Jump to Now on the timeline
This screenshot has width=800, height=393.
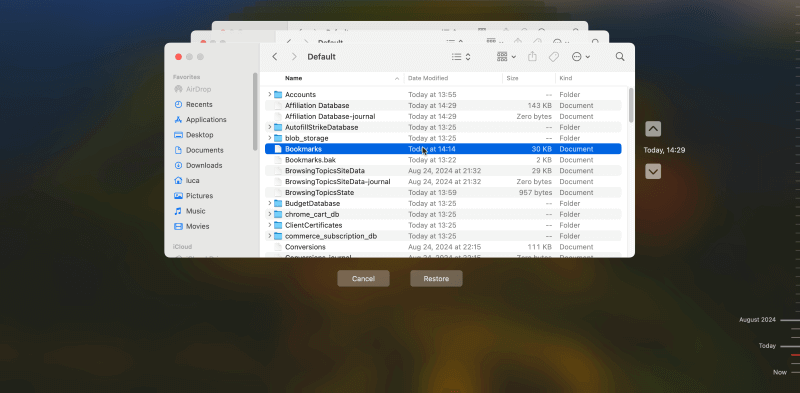tap(780, 373)
